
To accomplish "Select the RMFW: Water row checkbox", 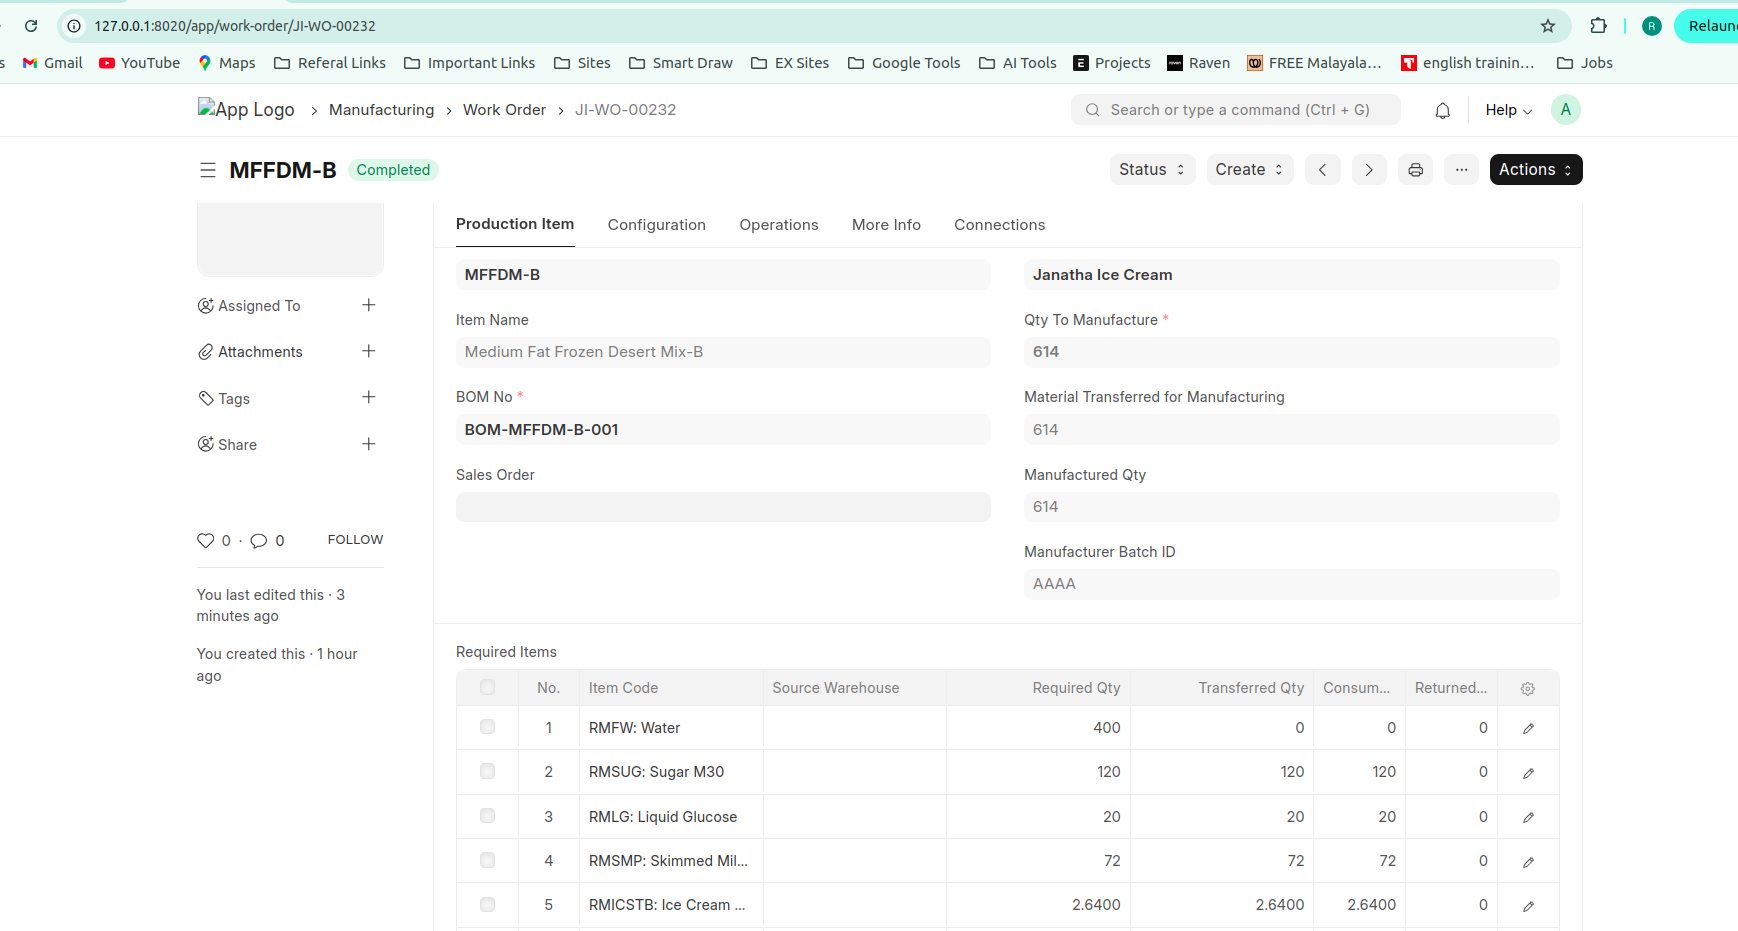I will click(x=487, y=727).
